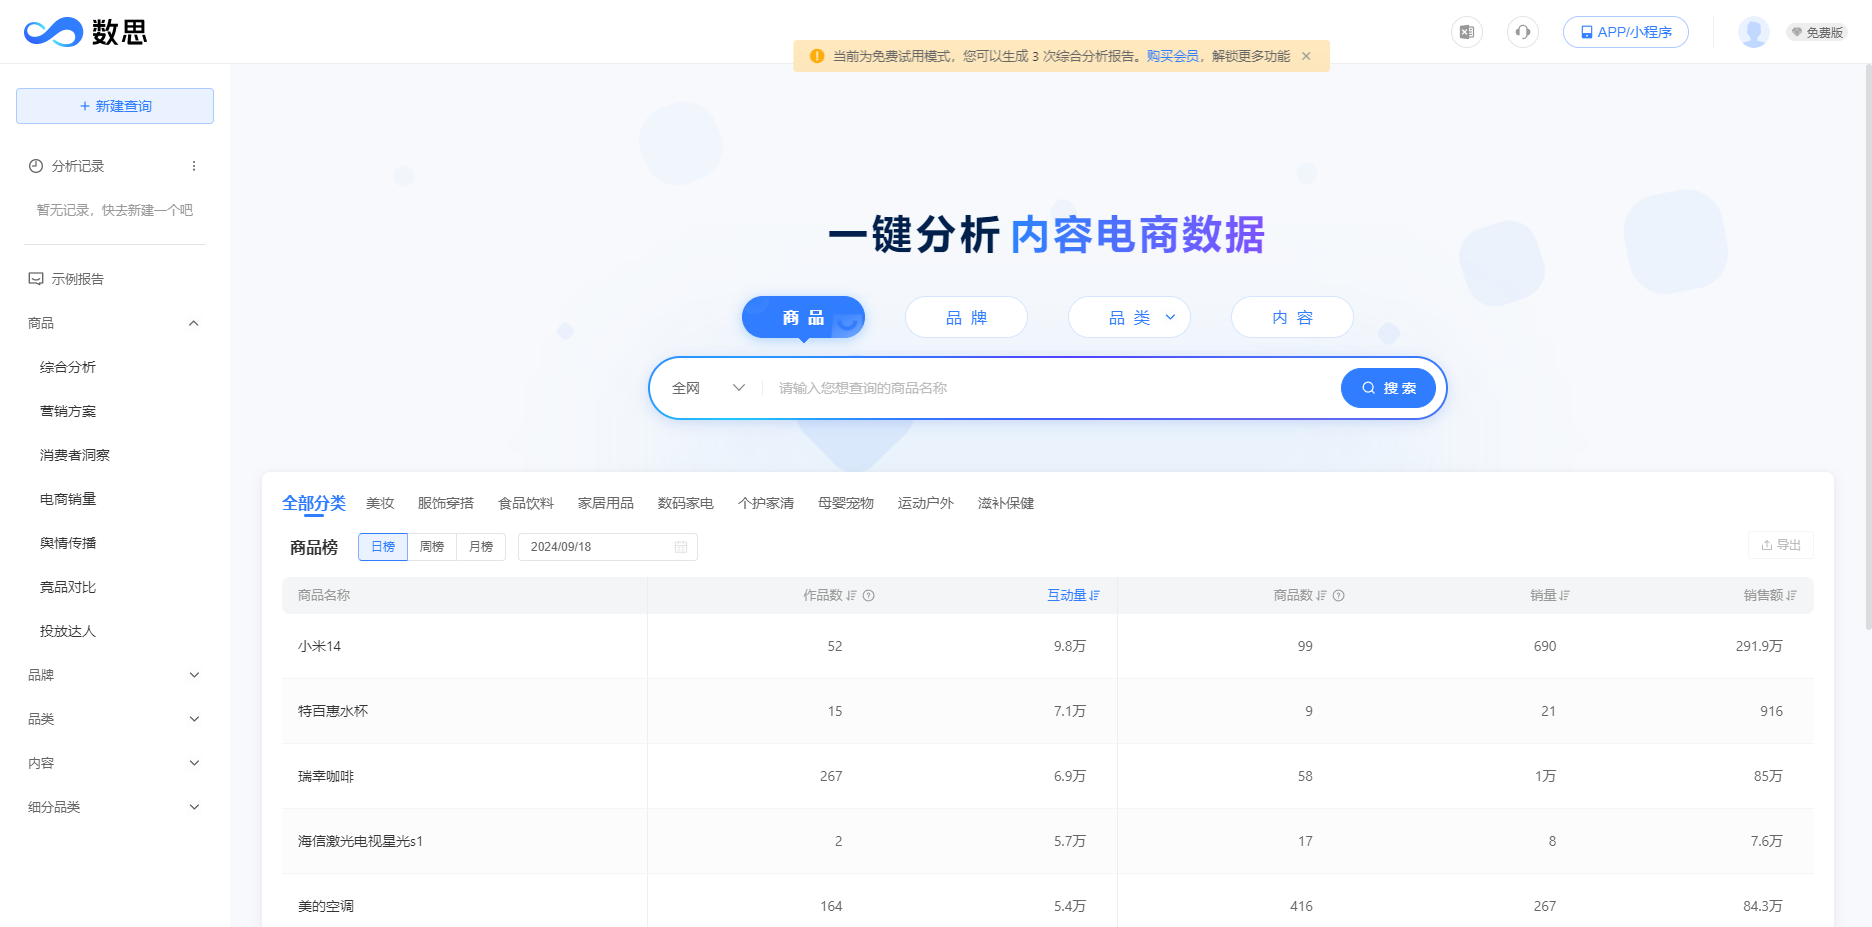Switch to the 数码家电 category tab
The height and width of the screenshot is (927, 1872).
click(686, 503)
